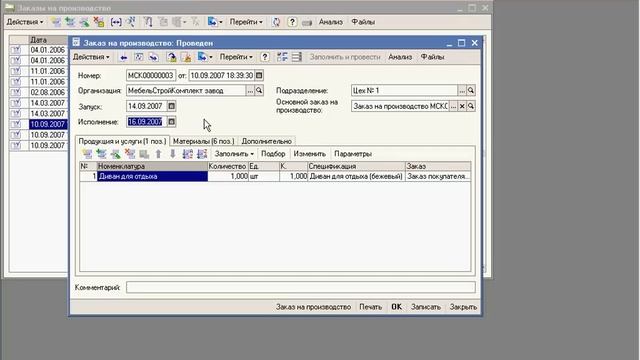Select Диван для отдыха cell in Номенклатура column

pos(152,176)
